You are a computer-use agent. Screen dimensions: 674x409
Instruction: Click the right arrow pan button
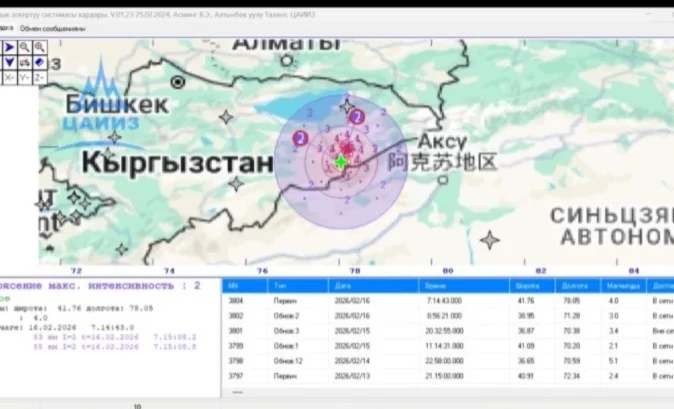[9, 47]
